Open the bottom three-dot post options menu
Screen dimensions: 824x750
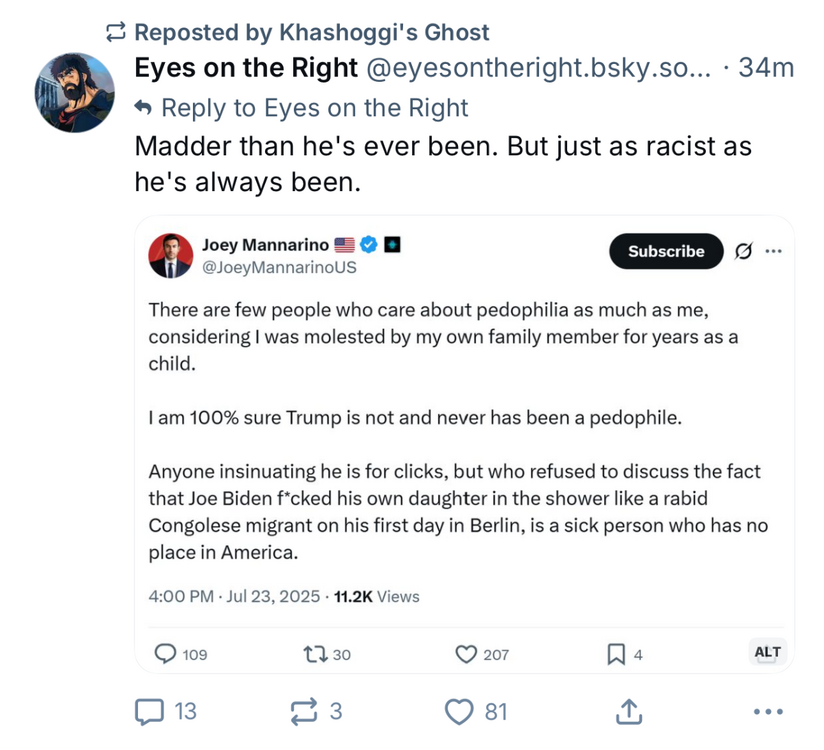pos(767,712)
